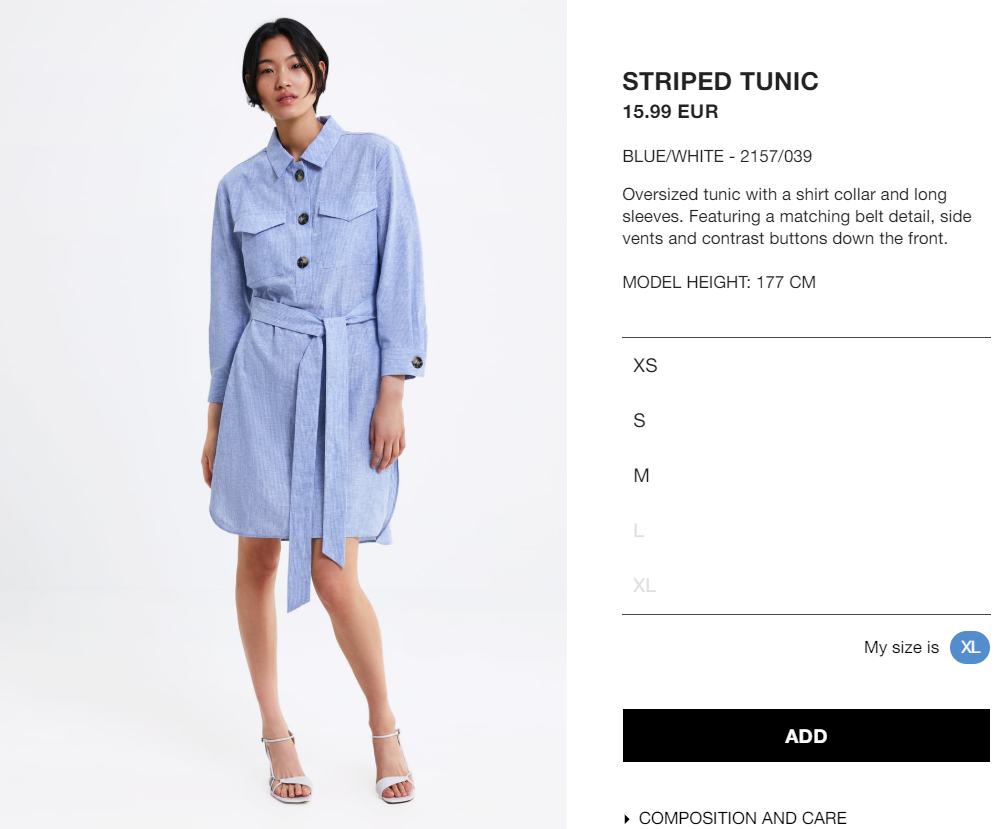Viewport: 1001px width, 829px height.
Task: Click the black ADD button
Action: point(806,735)
